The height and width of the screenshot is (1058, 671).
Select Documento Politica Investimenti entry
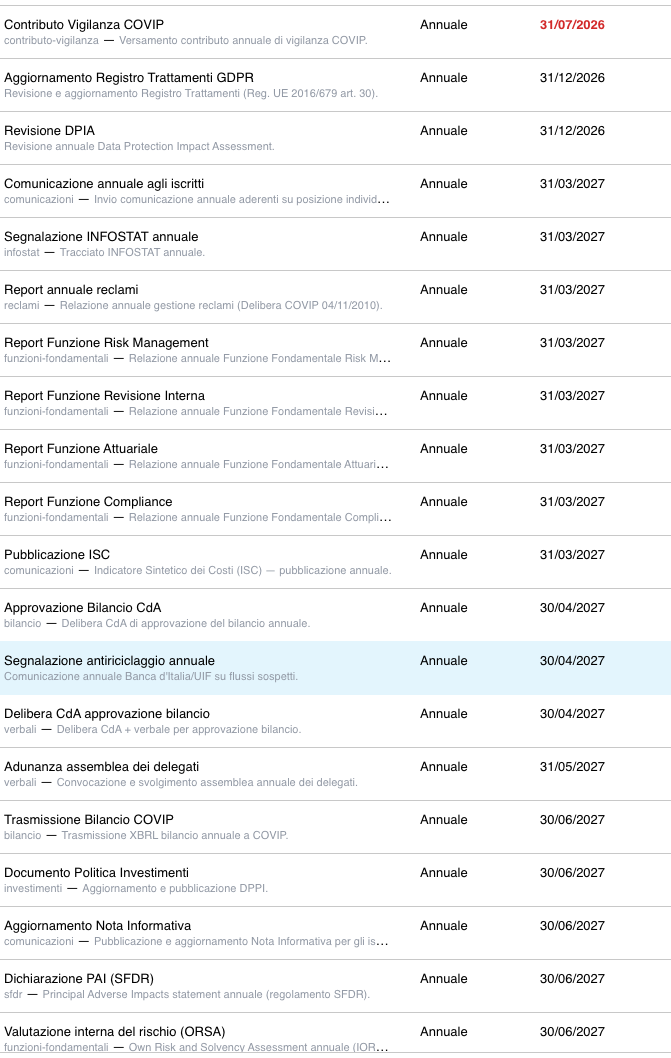336,881
